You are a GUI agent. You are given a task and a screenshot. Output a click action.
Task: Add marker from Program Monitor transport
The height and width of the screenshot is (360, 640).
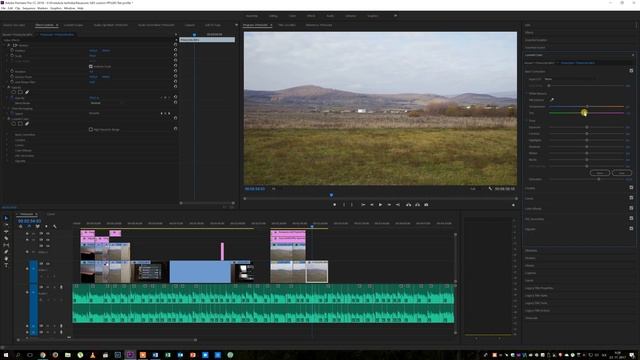pyautogui.click(x=335, y=204)
